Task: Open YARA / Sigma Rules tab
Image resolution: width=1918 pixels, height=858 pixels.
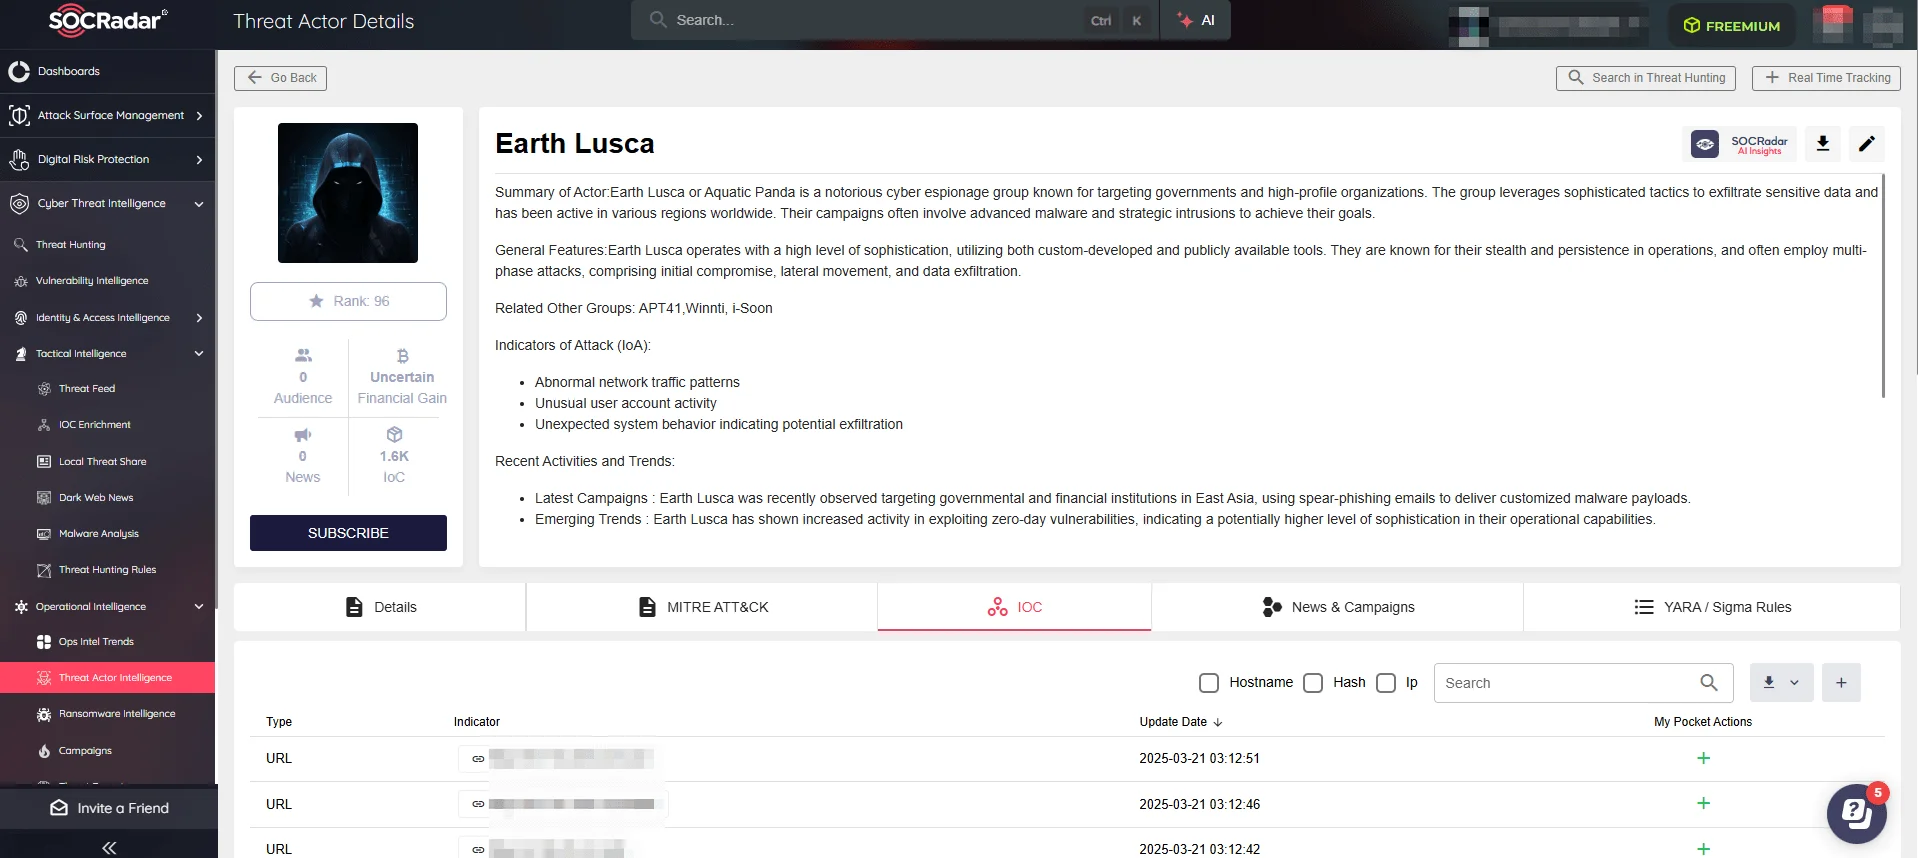Action: (1712, 607)
